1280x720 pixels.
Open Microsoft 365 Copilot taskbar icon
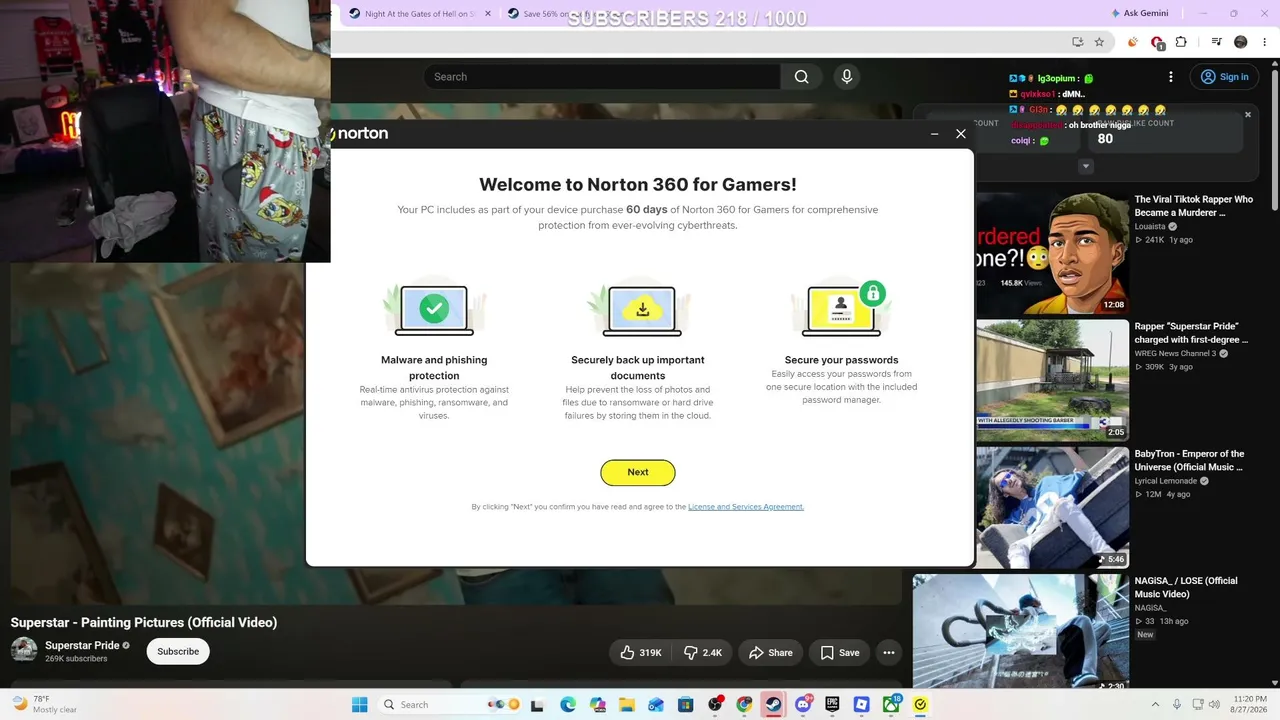597,705
